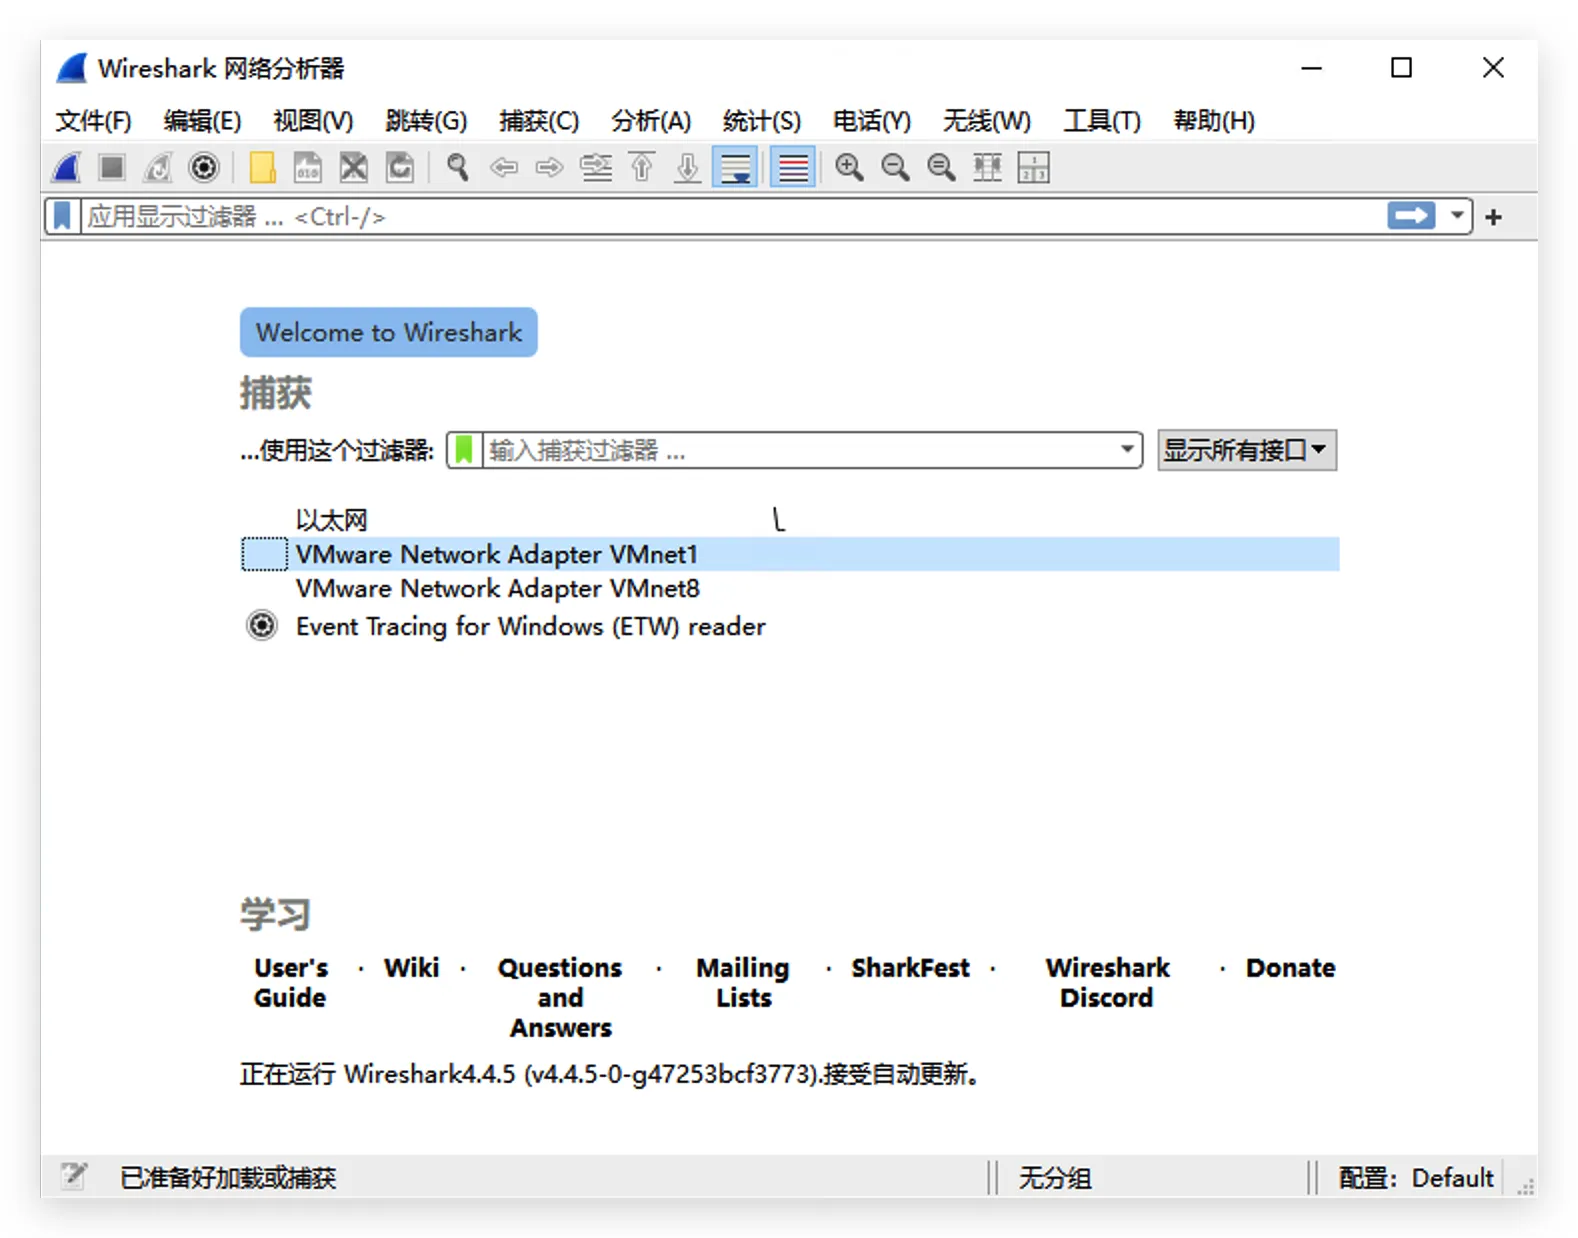Click the display filter input field
The image size is (1578, 1238).
(732, 216)
